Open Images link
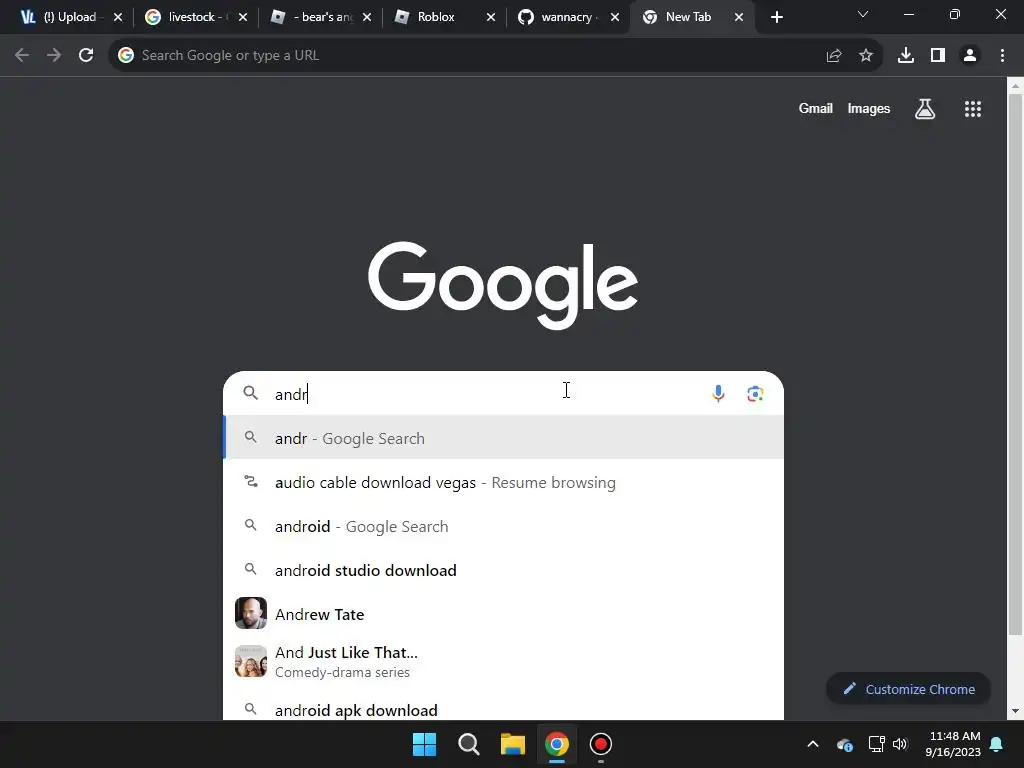 coord(869,108)
